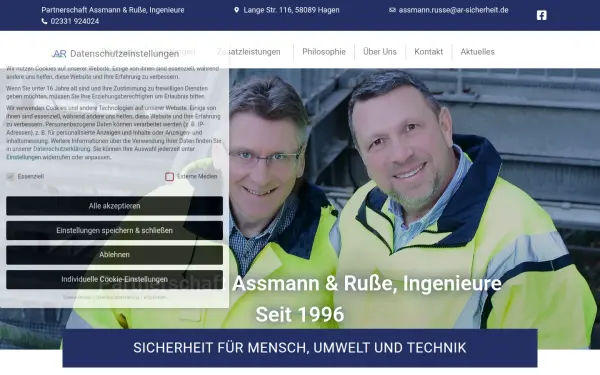Click the map pin icon beside the address
This screenshot has height=375, width=600.
click(x=236, y=10)
